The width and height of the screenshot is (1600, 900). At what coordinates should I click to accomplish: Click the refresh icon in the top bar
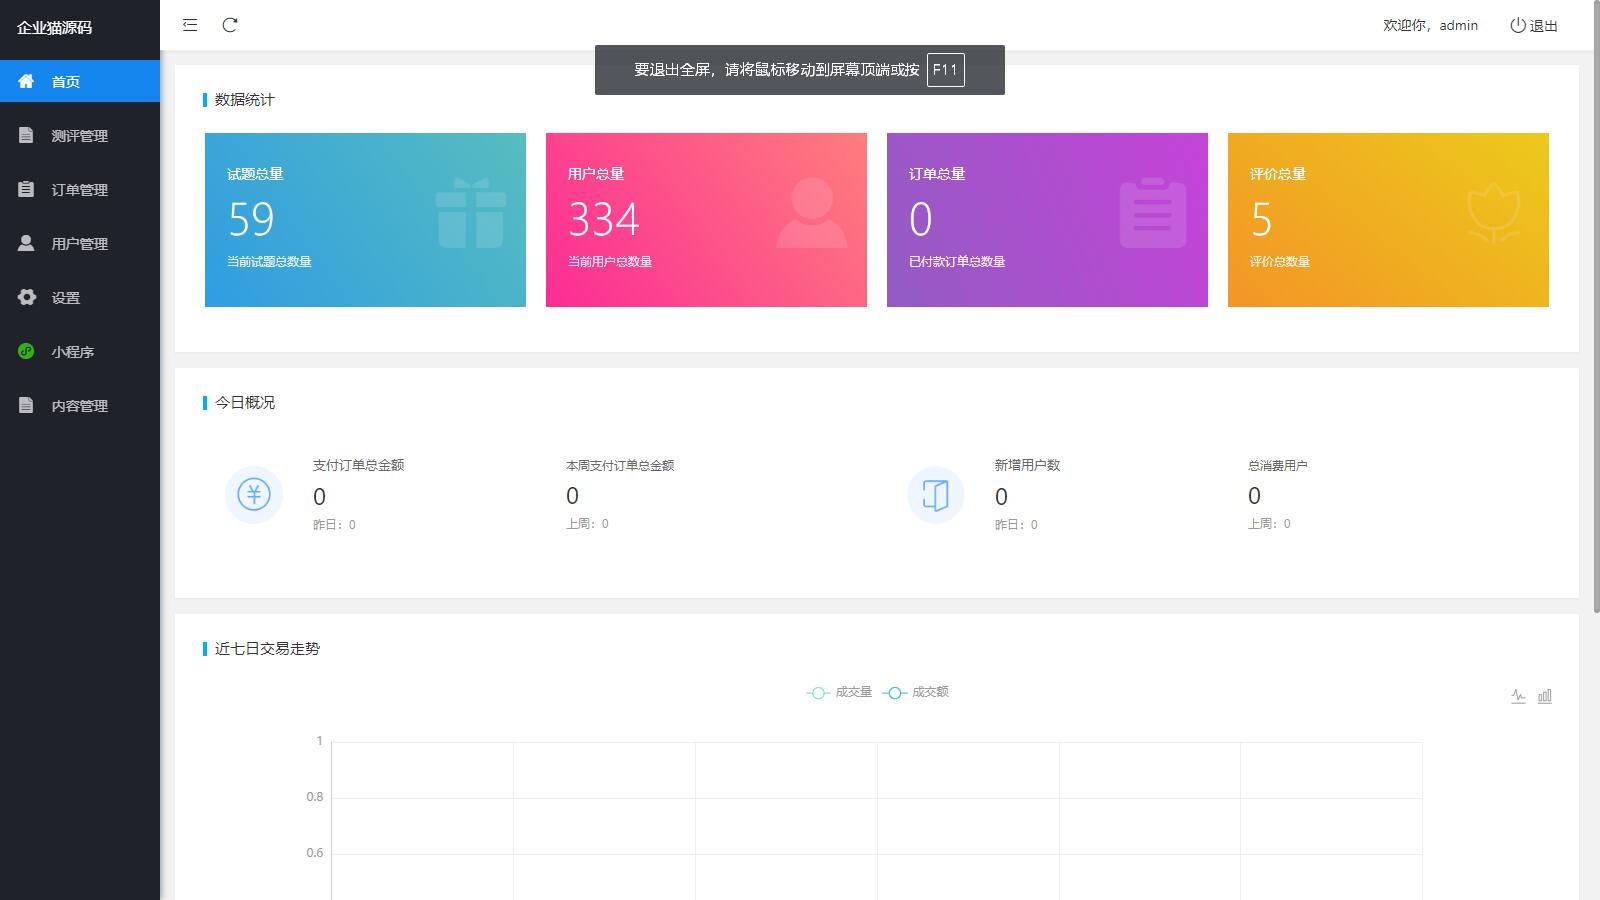230,25
